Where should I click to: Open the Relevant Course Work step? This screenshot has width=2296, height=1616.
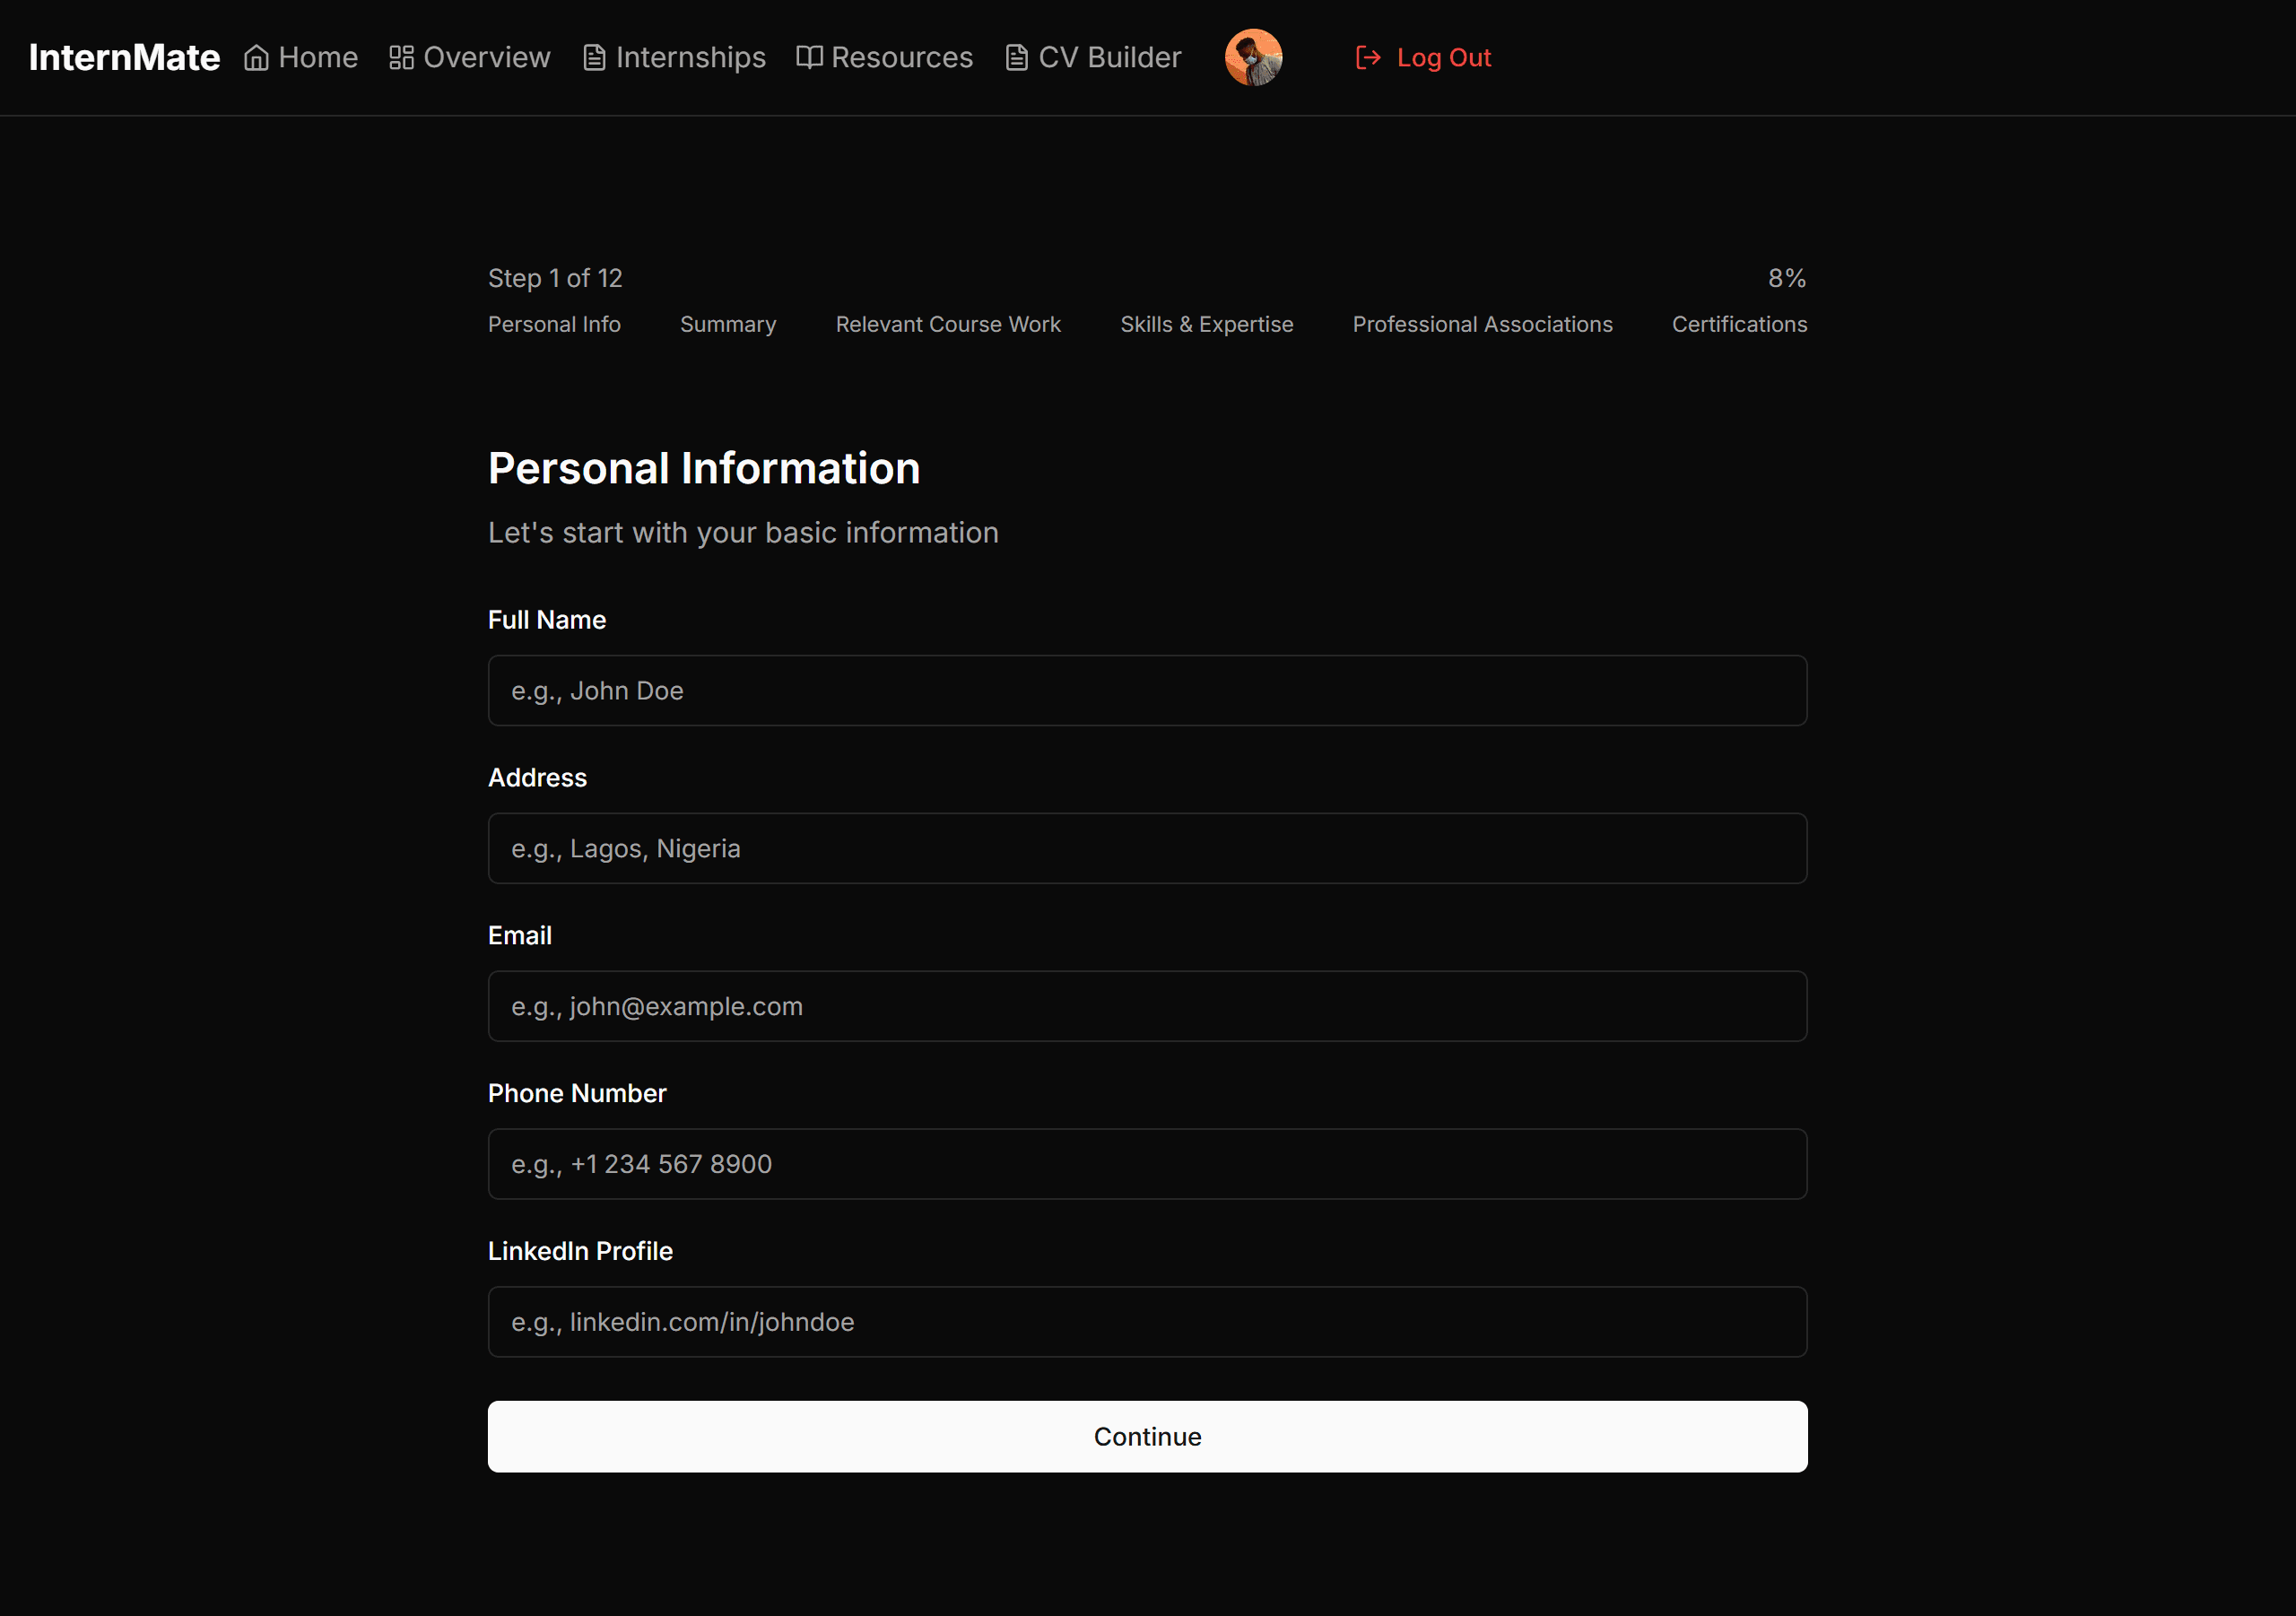[x=947, y=324]
